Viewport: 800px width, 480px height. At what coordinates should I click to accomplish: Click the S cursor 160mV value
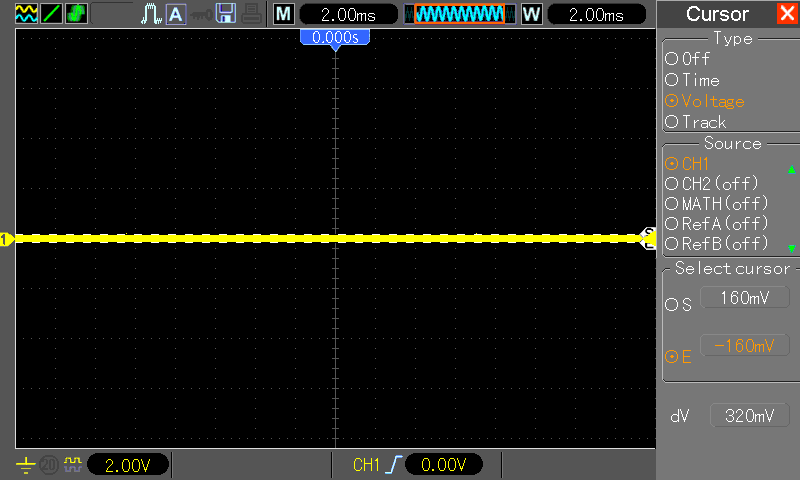coord(744,298)
